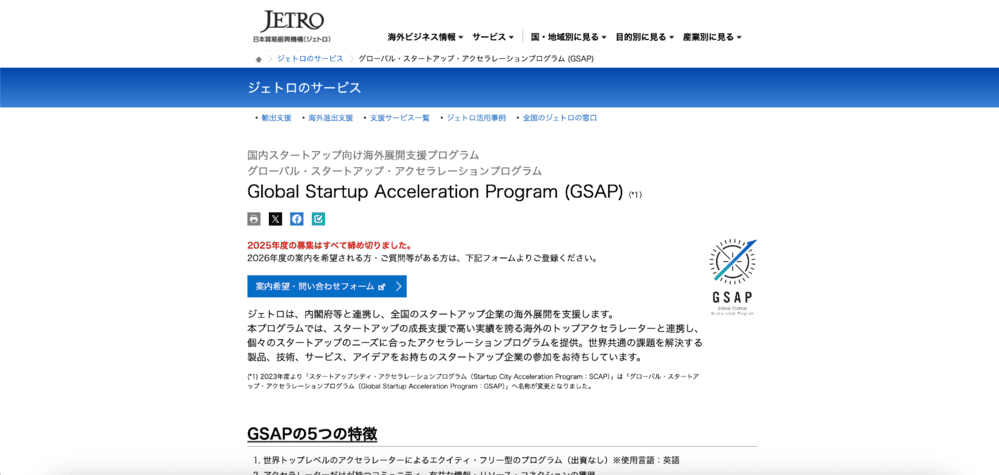Viewport: 999px width, 475px height.
Task: Select 輸出支援 sub-navigation link
Action: pyautogui.click(x=276, y=118)
